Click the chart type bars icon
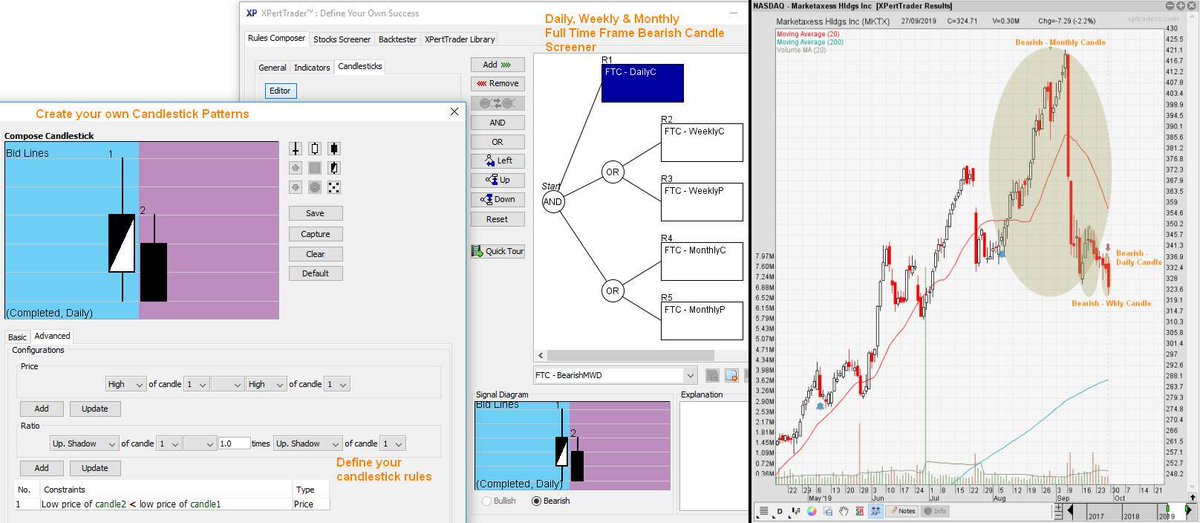 795,511
